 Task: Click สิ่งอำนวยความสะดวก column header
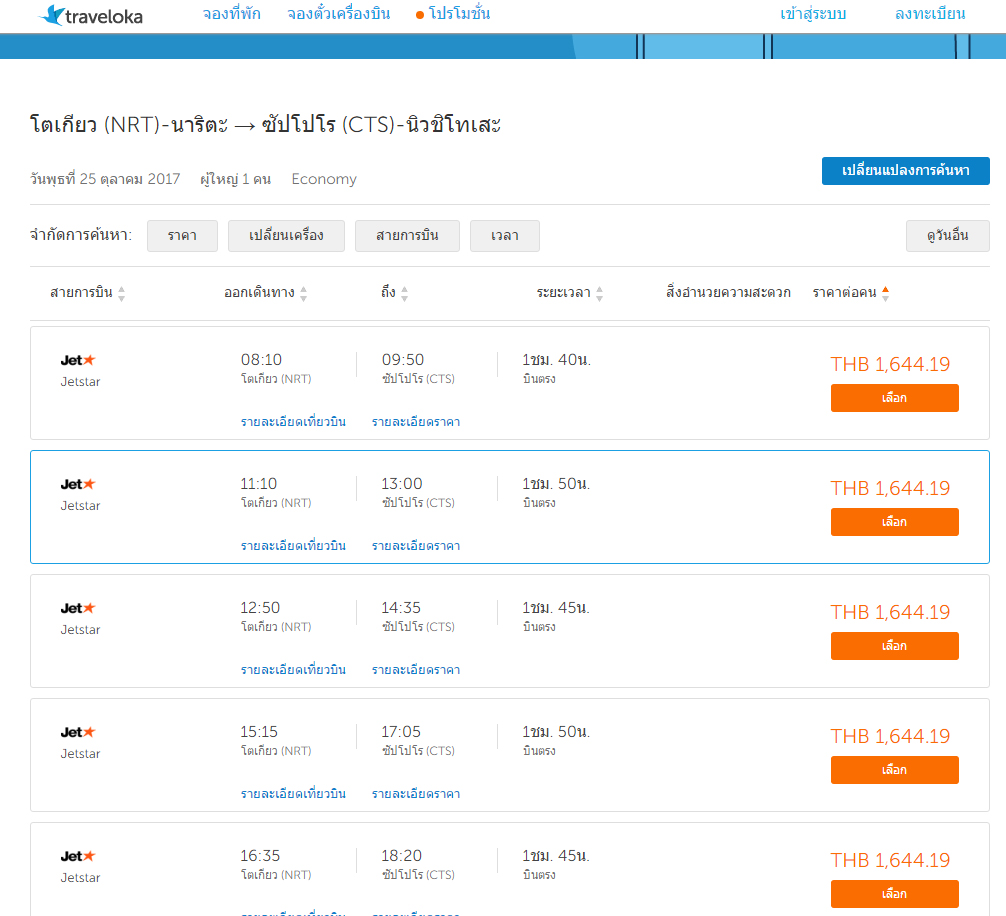click(728, 293)
